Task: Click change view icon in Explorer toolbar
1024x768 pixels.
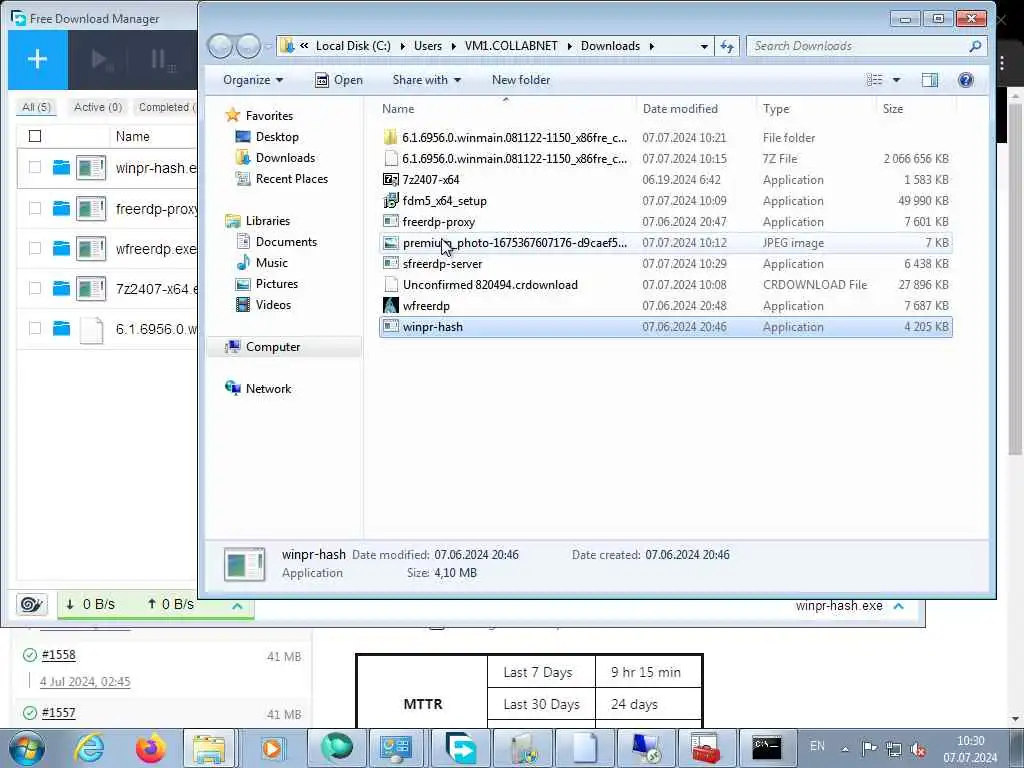Action: [x=874, y=80]
